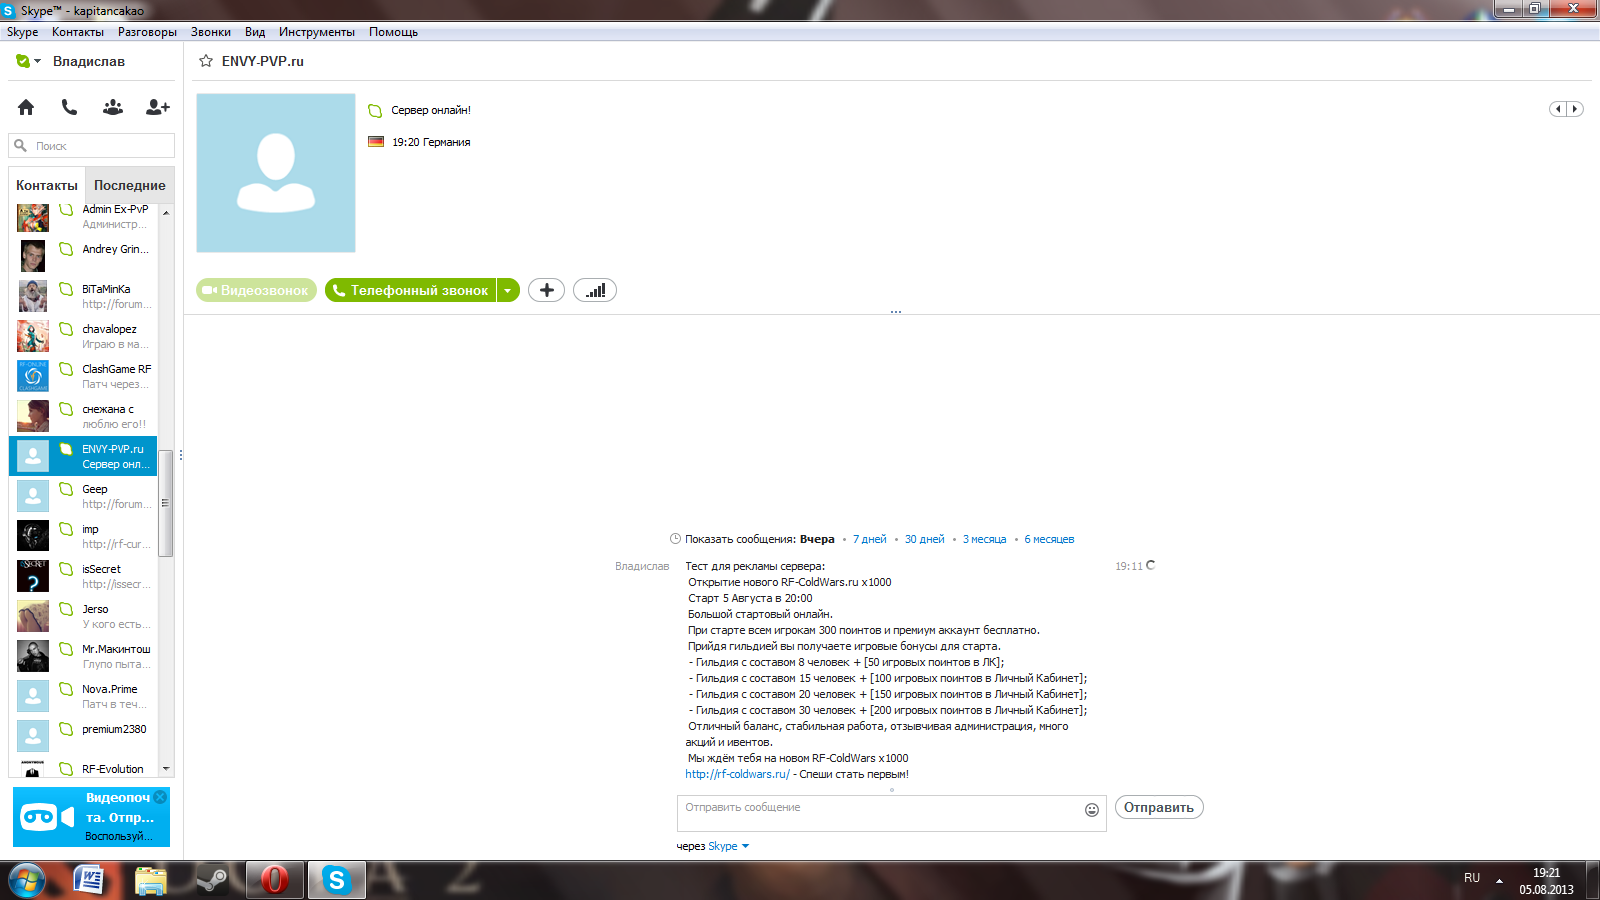Show hidden system tray icons arrow
Viewport: 1600px width, 900px height.
click(x=1499, y=880)
